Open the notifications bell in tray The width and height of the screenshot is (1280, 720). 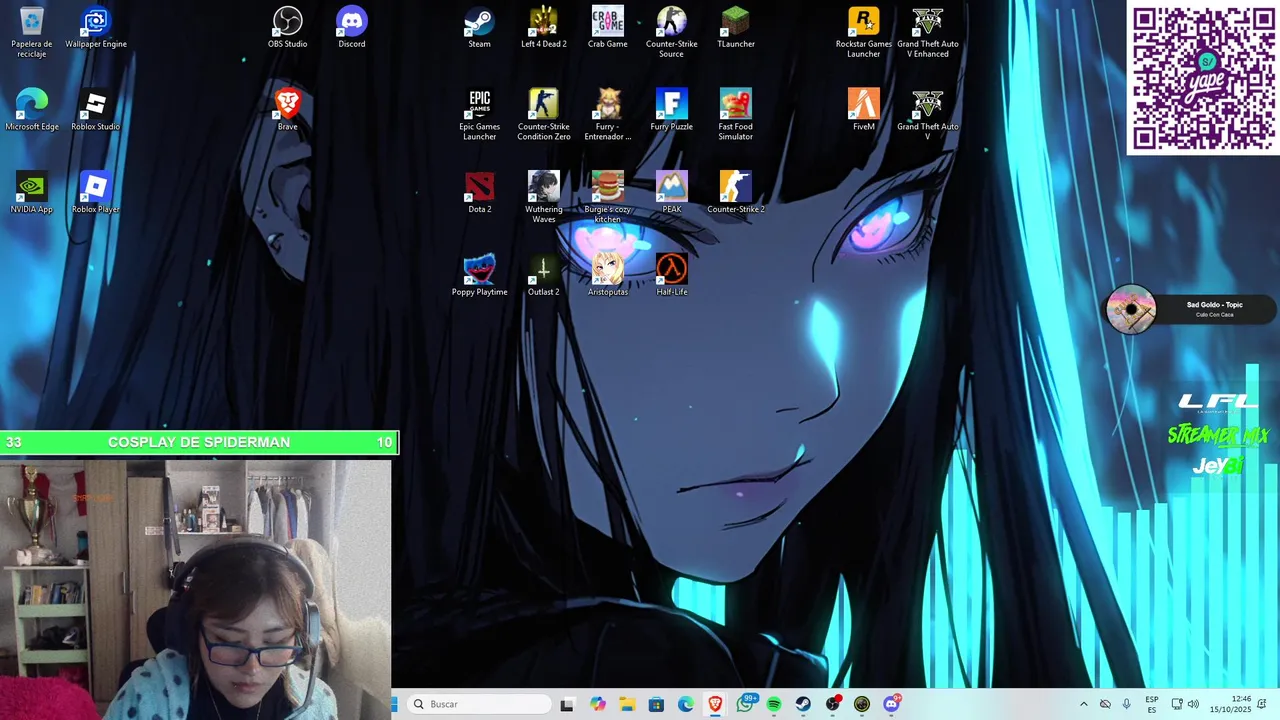click(1263, 704)
